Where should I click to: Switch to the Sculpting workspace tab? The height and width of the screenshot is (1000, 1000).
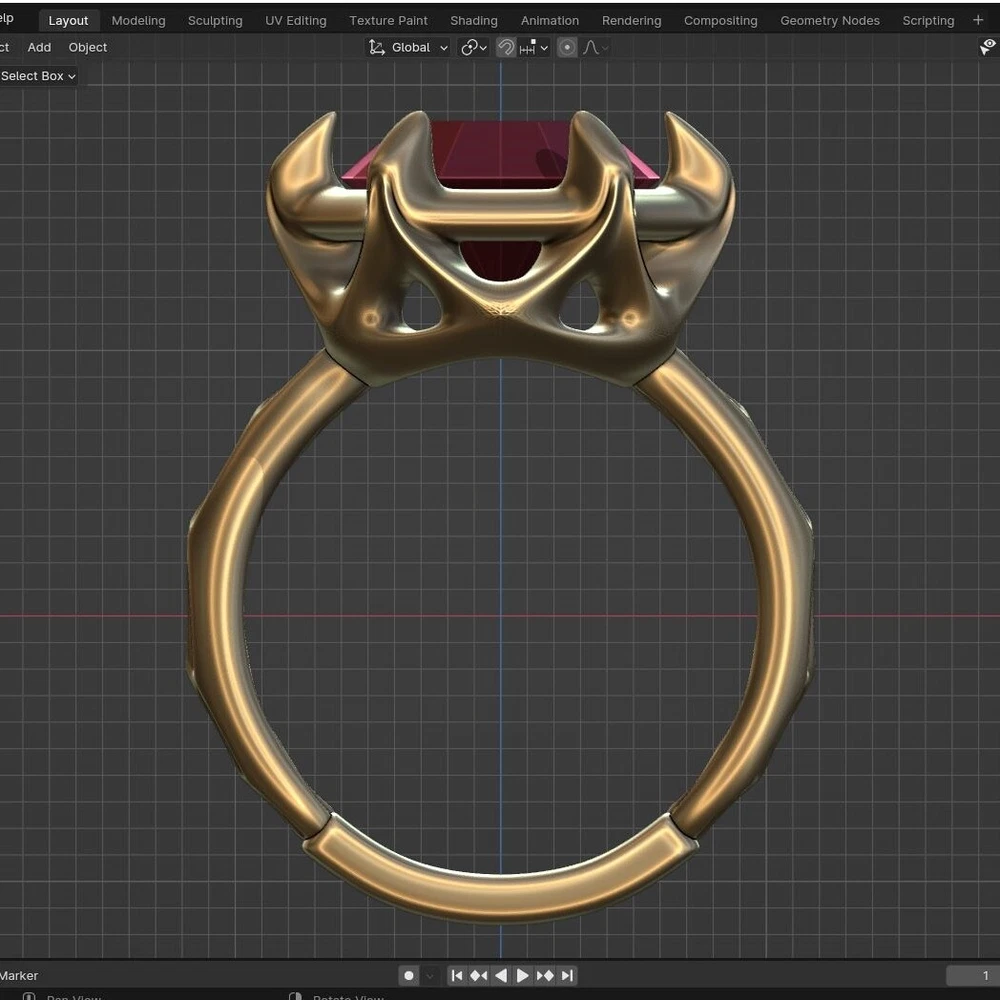(215, 20)
